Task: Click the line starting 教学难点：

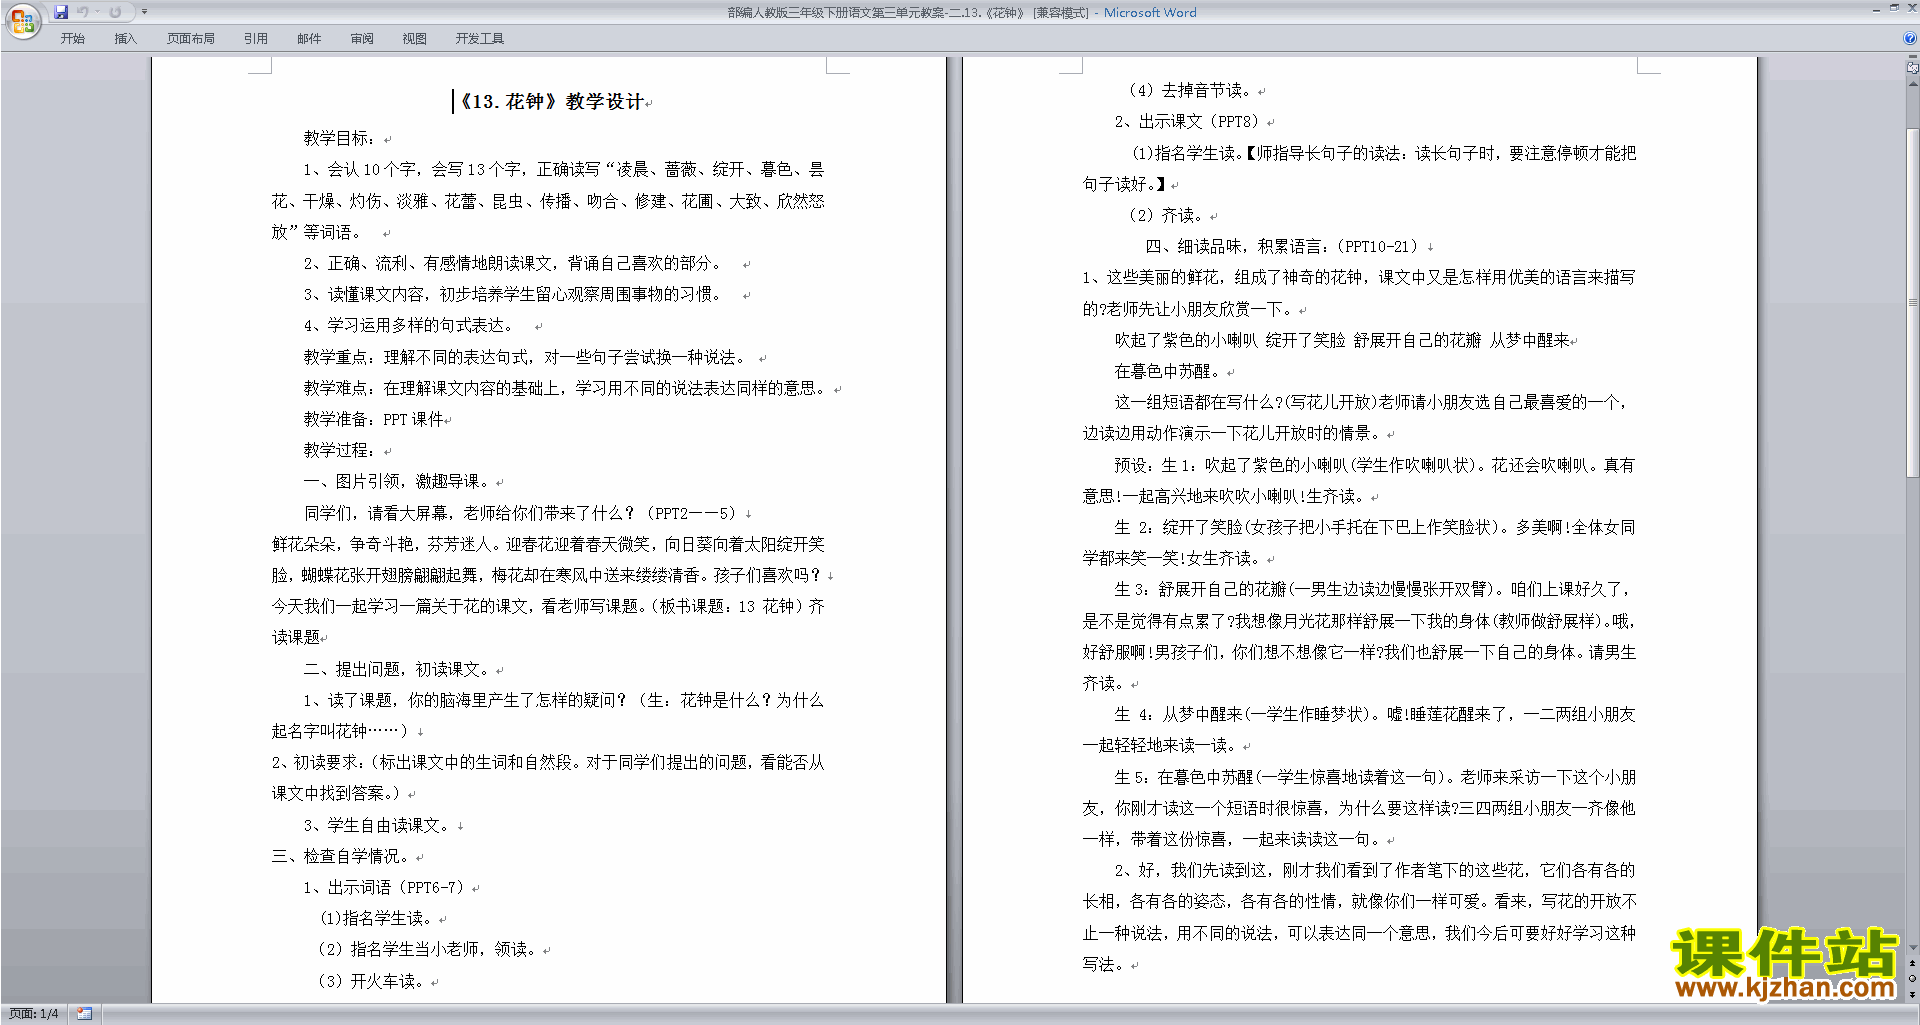Action: tap(566, 388)
